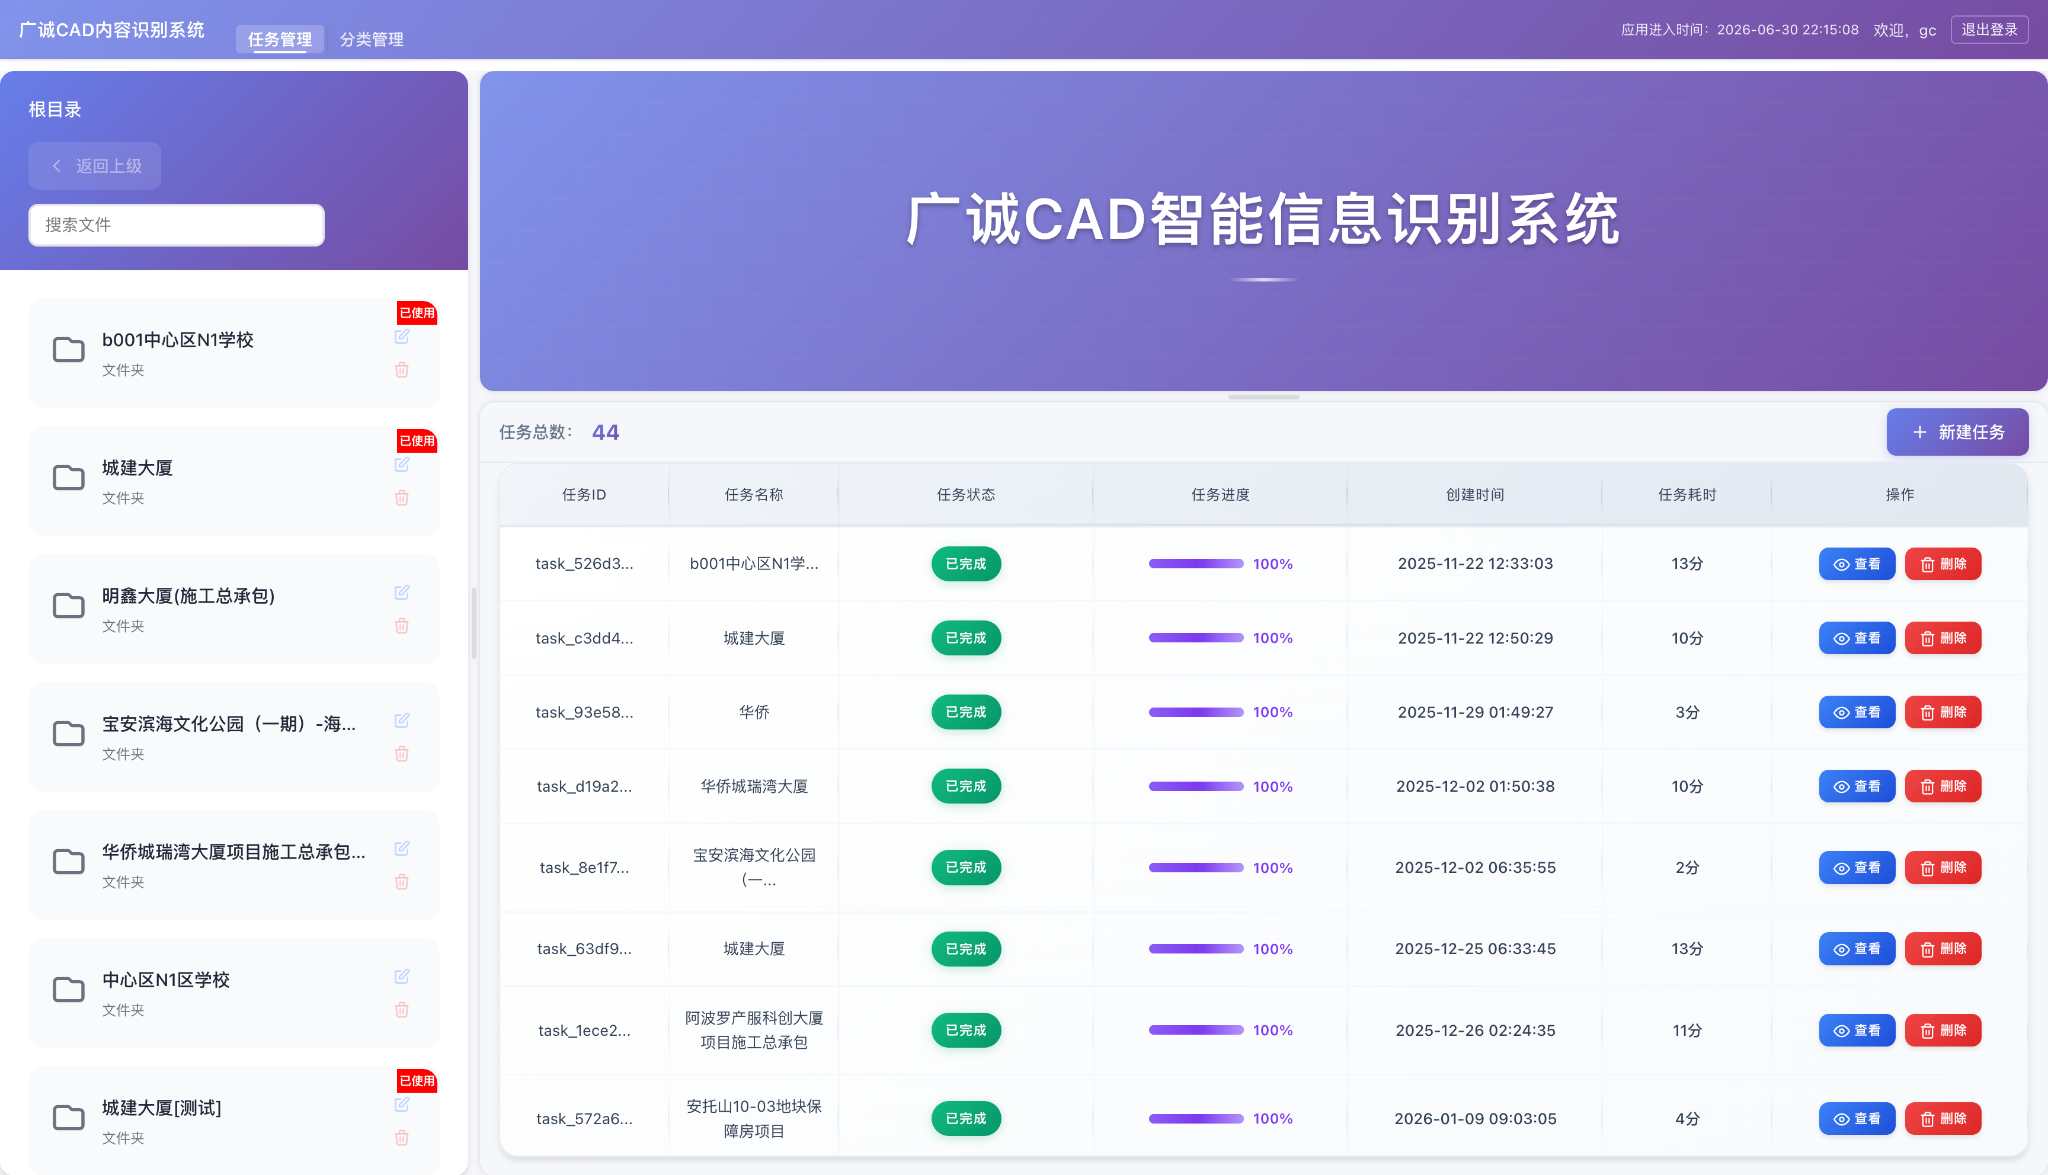The image size is (2048, 1175).
Task: View task_1ece2 阿波罗产服科创大厦
Action: pyautogui.click(x=1857, y=1030)
